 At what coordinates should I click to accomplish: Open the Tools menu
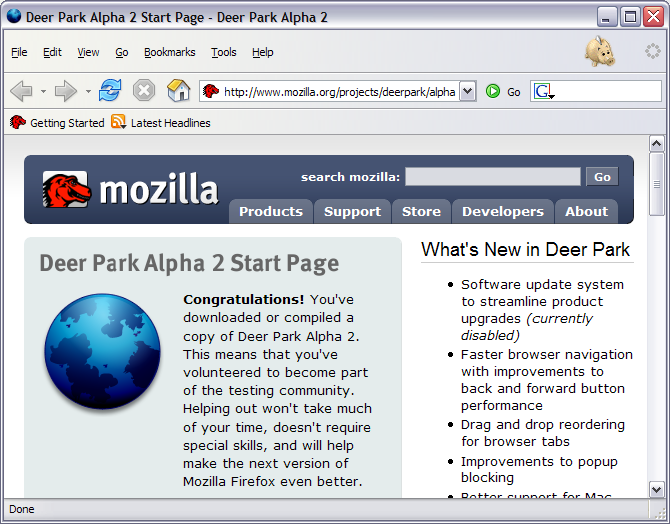tap(224, 52)
